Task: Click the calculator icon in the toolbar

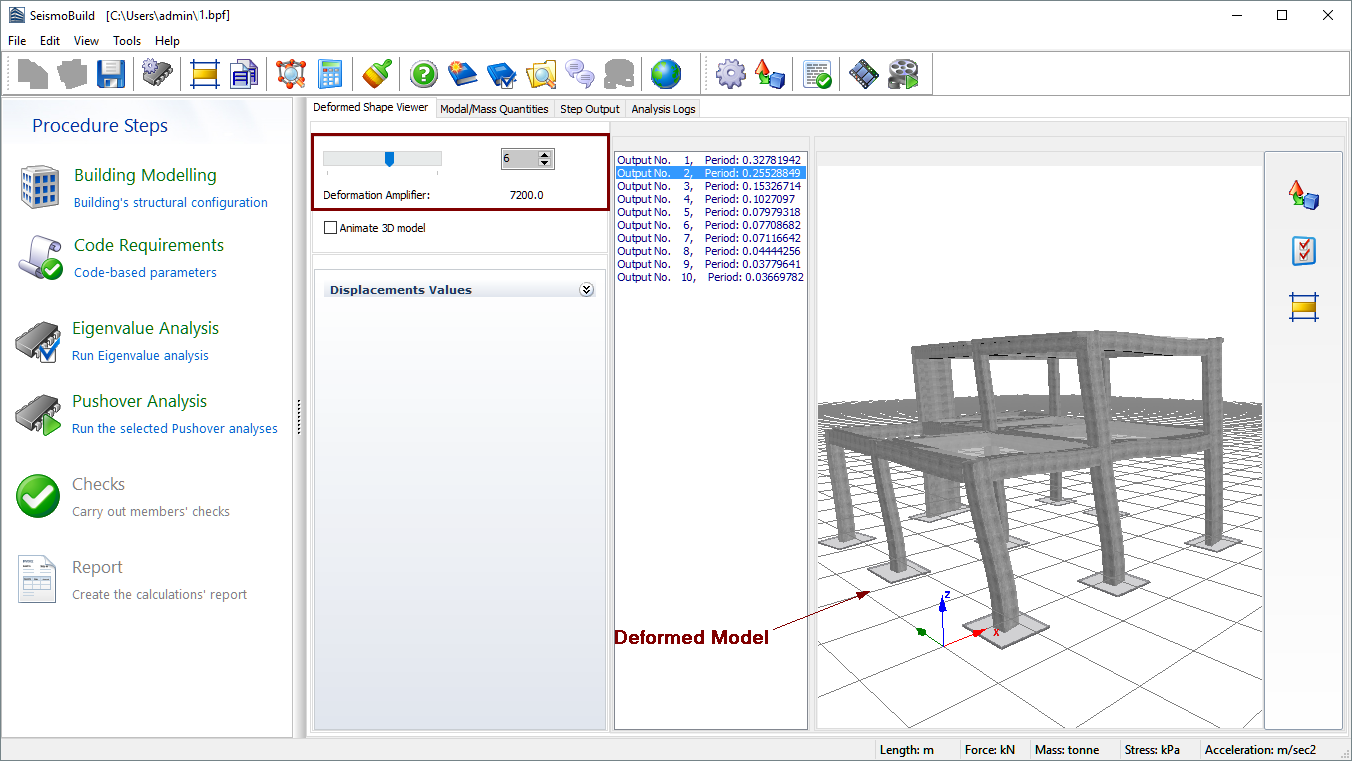Action: point(330,74)
